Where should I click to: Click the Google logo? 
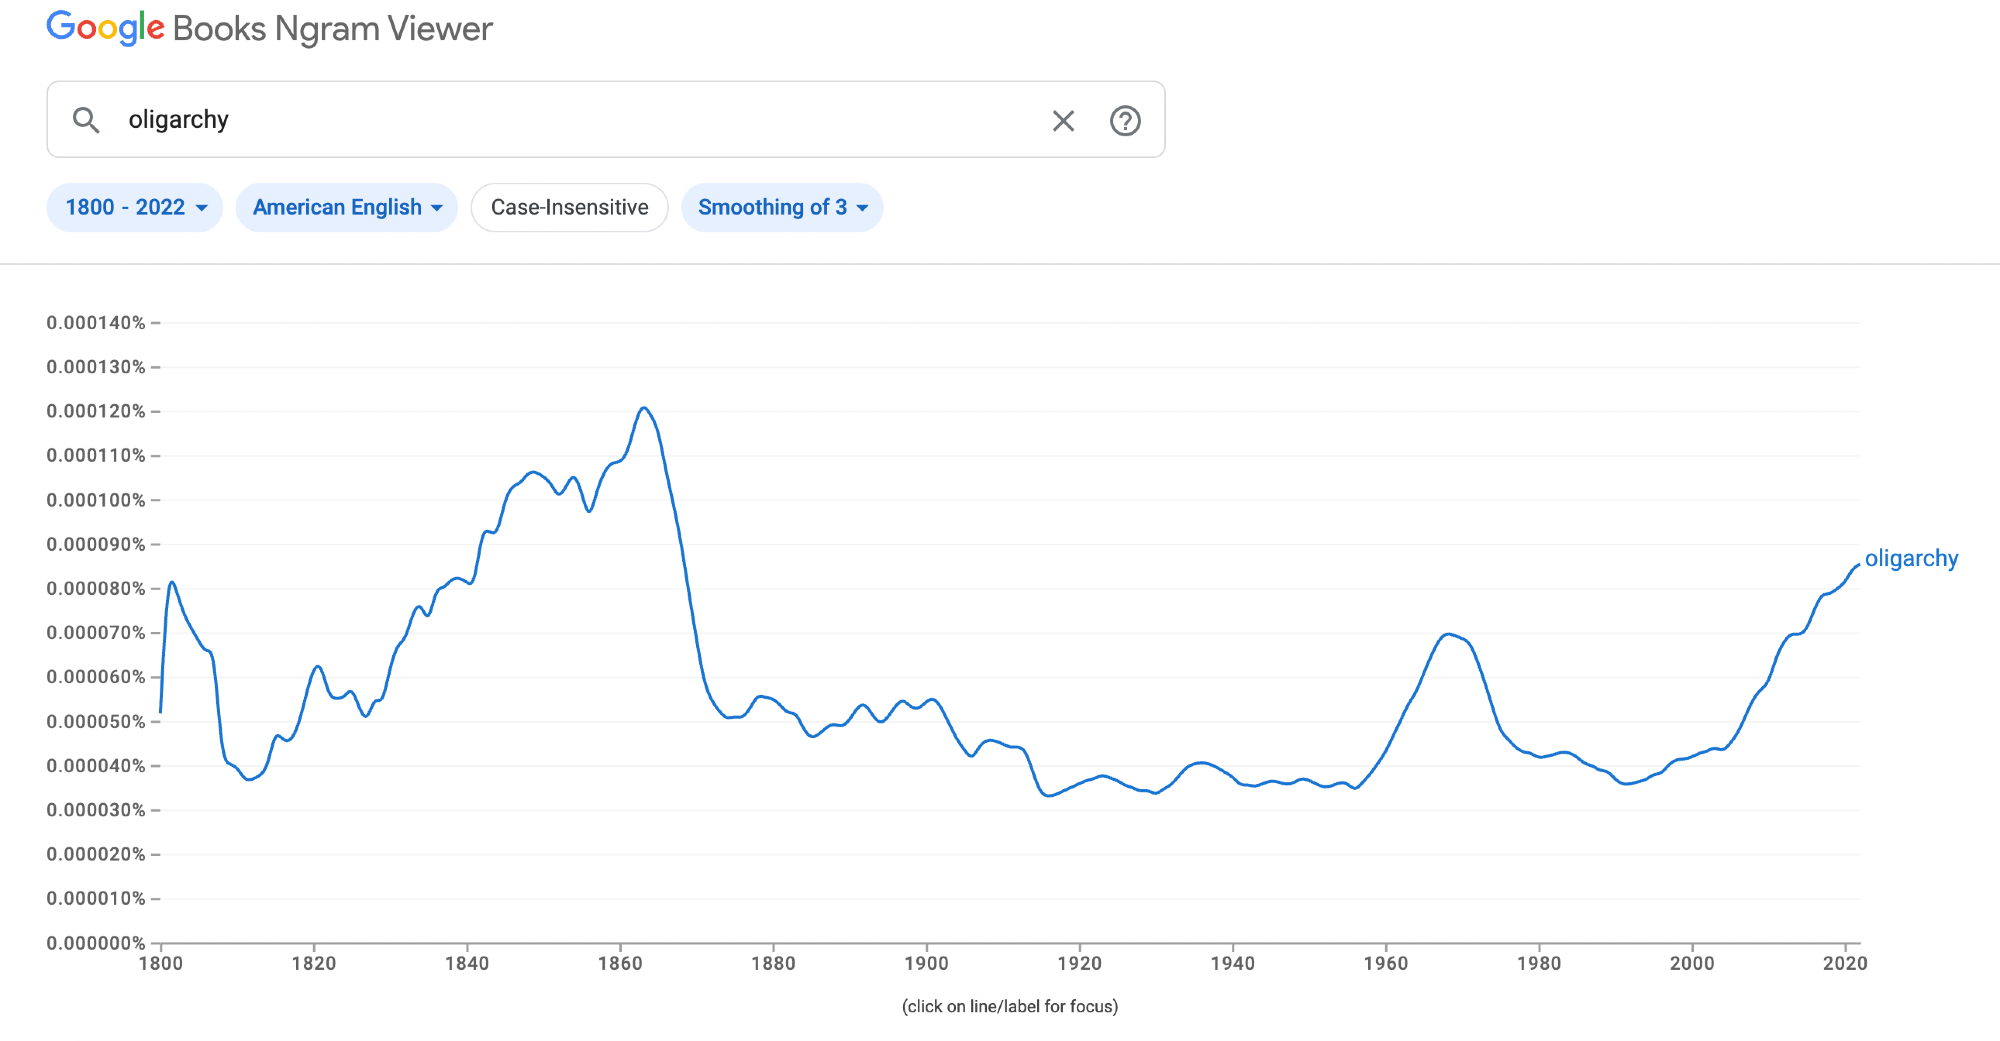pos(105,28)
